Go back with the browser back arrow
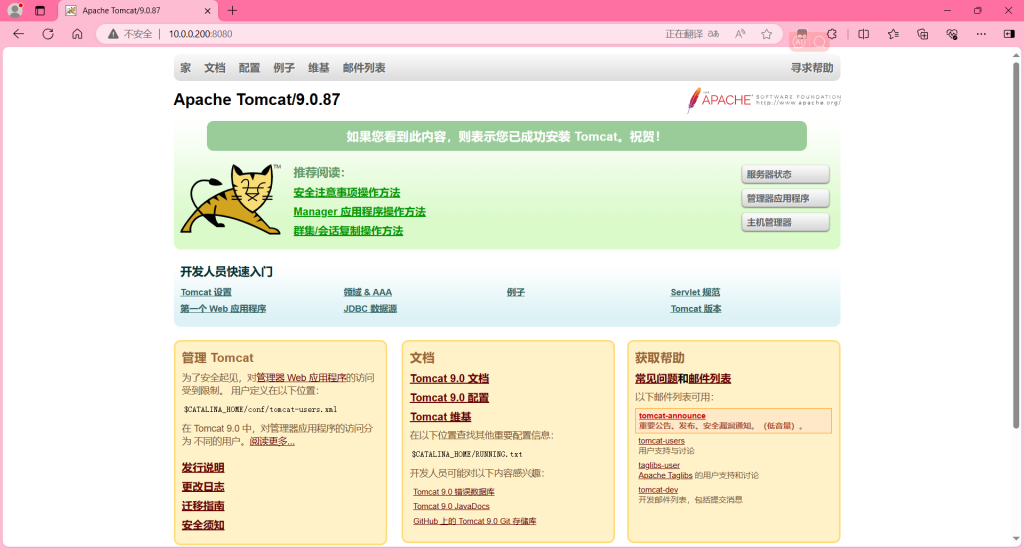Image resolution: width=1024 pixels, height=549 pixels. pos(18,34)
